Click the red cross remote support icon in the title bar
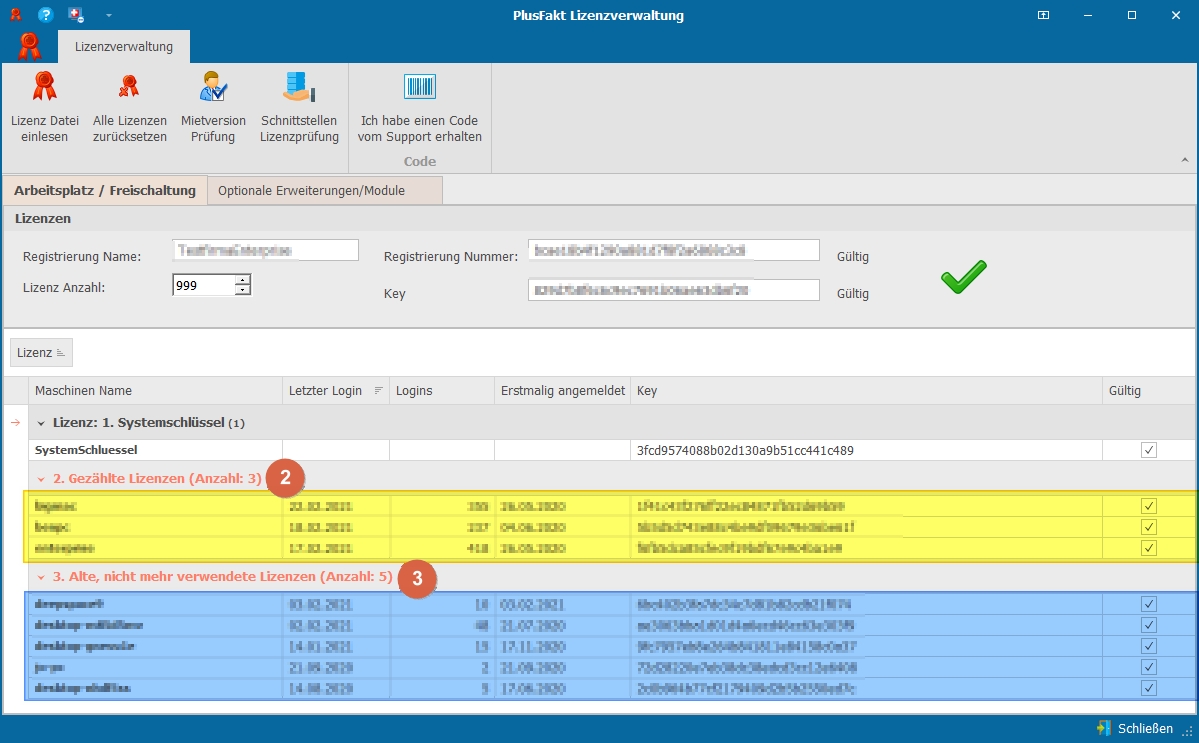The height and width of the screenshot is (743, 1199). (x=75, y=15)
